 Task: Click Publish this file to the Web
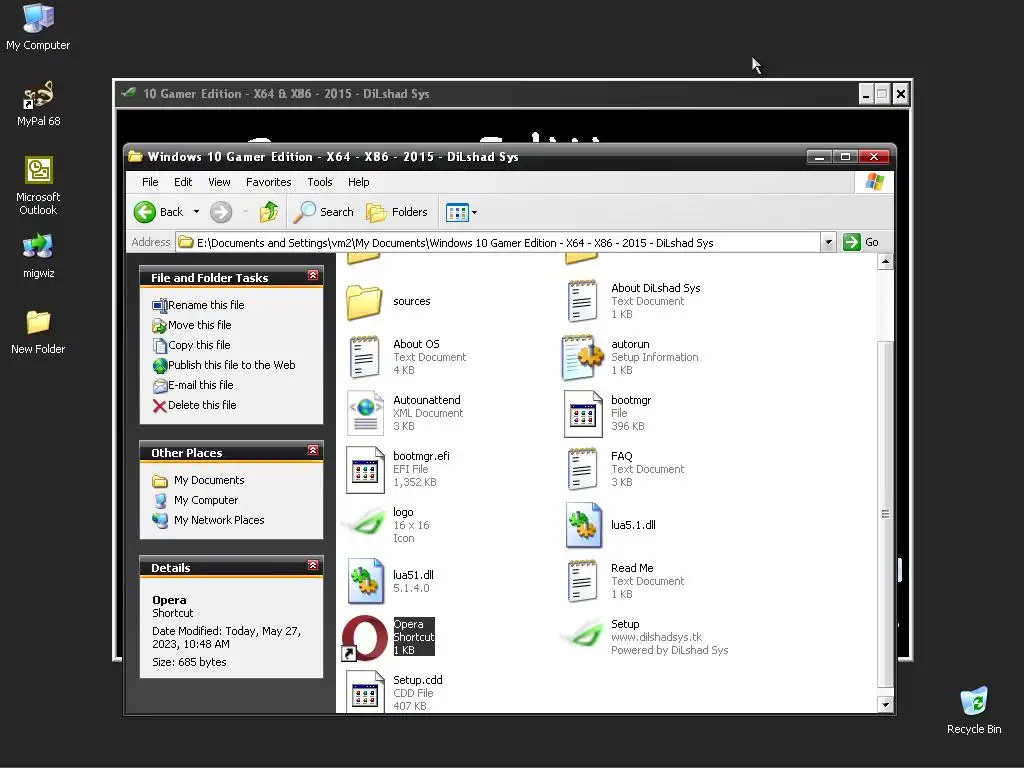224,365
